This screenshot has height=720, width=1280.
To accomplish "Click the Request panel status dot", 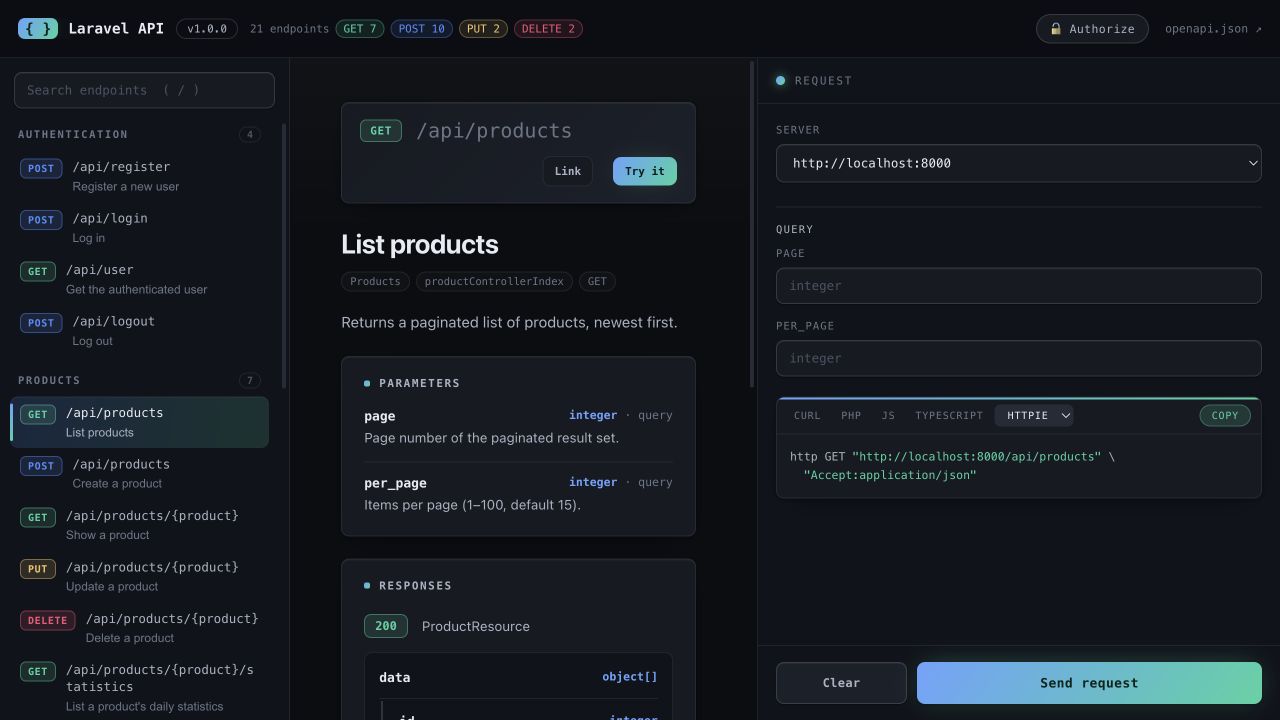I will point(781,80).
